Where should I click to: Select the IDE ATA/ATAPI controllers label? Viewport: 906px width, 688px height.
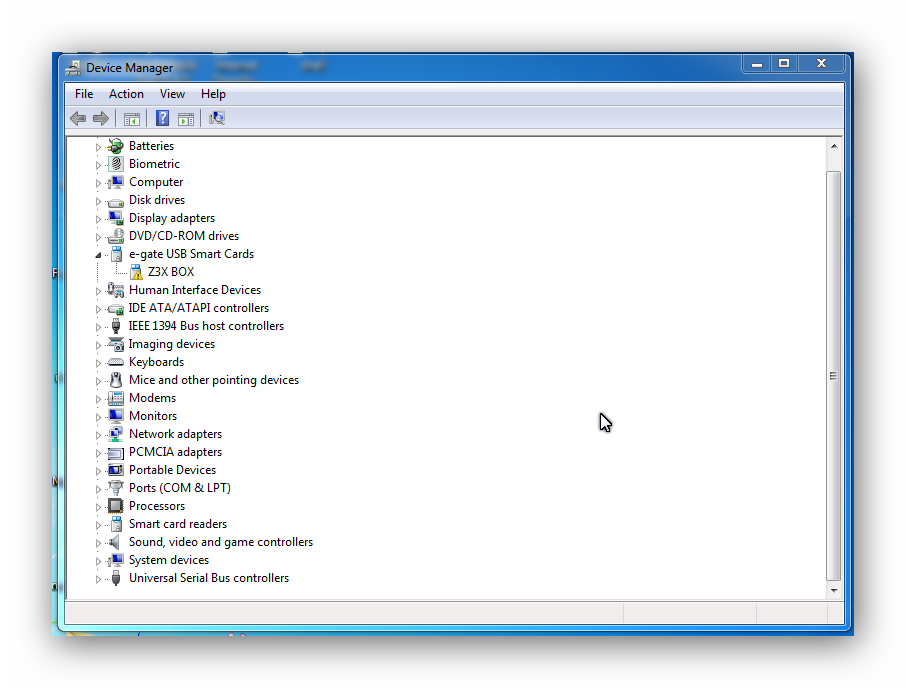pyautogui.click(x=199, y=308)
